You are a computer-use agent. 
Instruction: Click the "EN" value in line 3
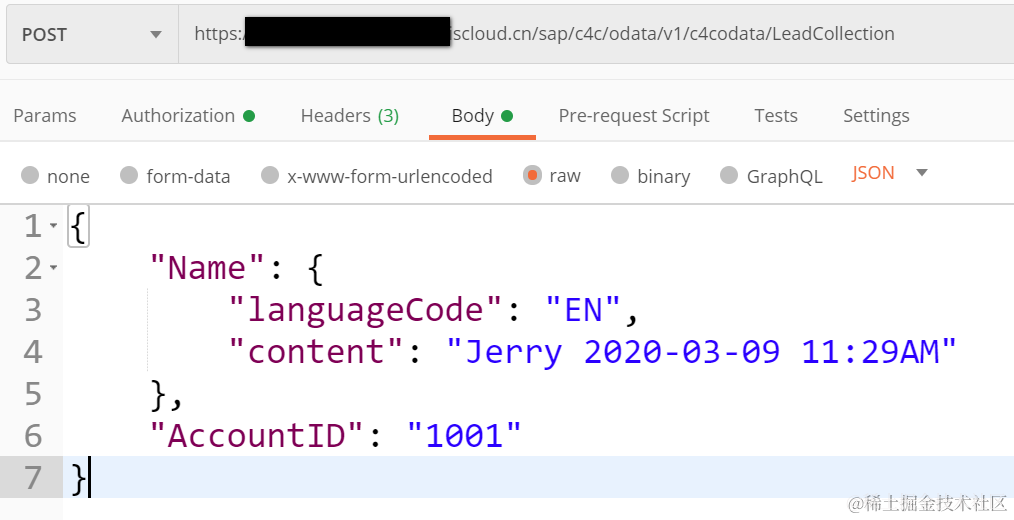pyautogui.click(x=583, y=310)
